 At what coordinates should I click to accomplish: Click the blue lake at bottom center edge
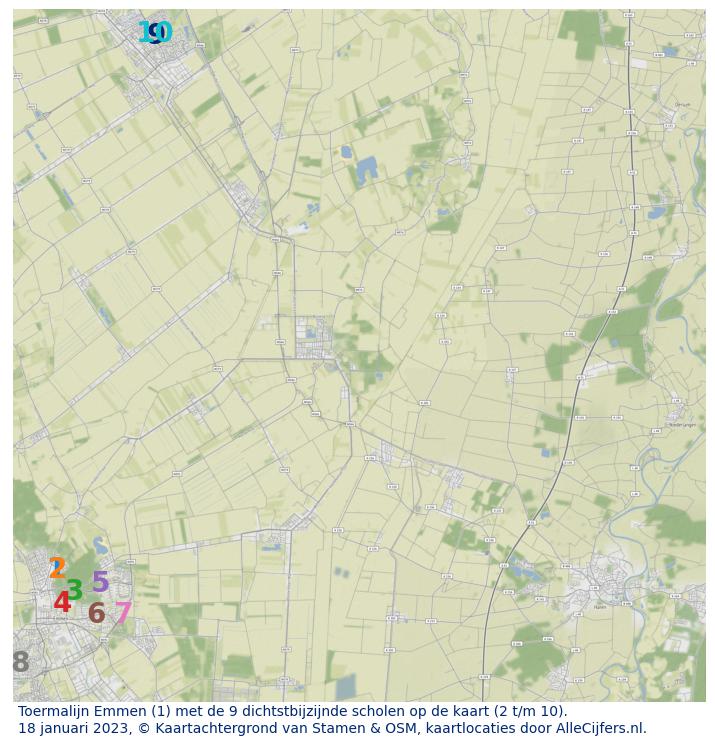point(345,687)
